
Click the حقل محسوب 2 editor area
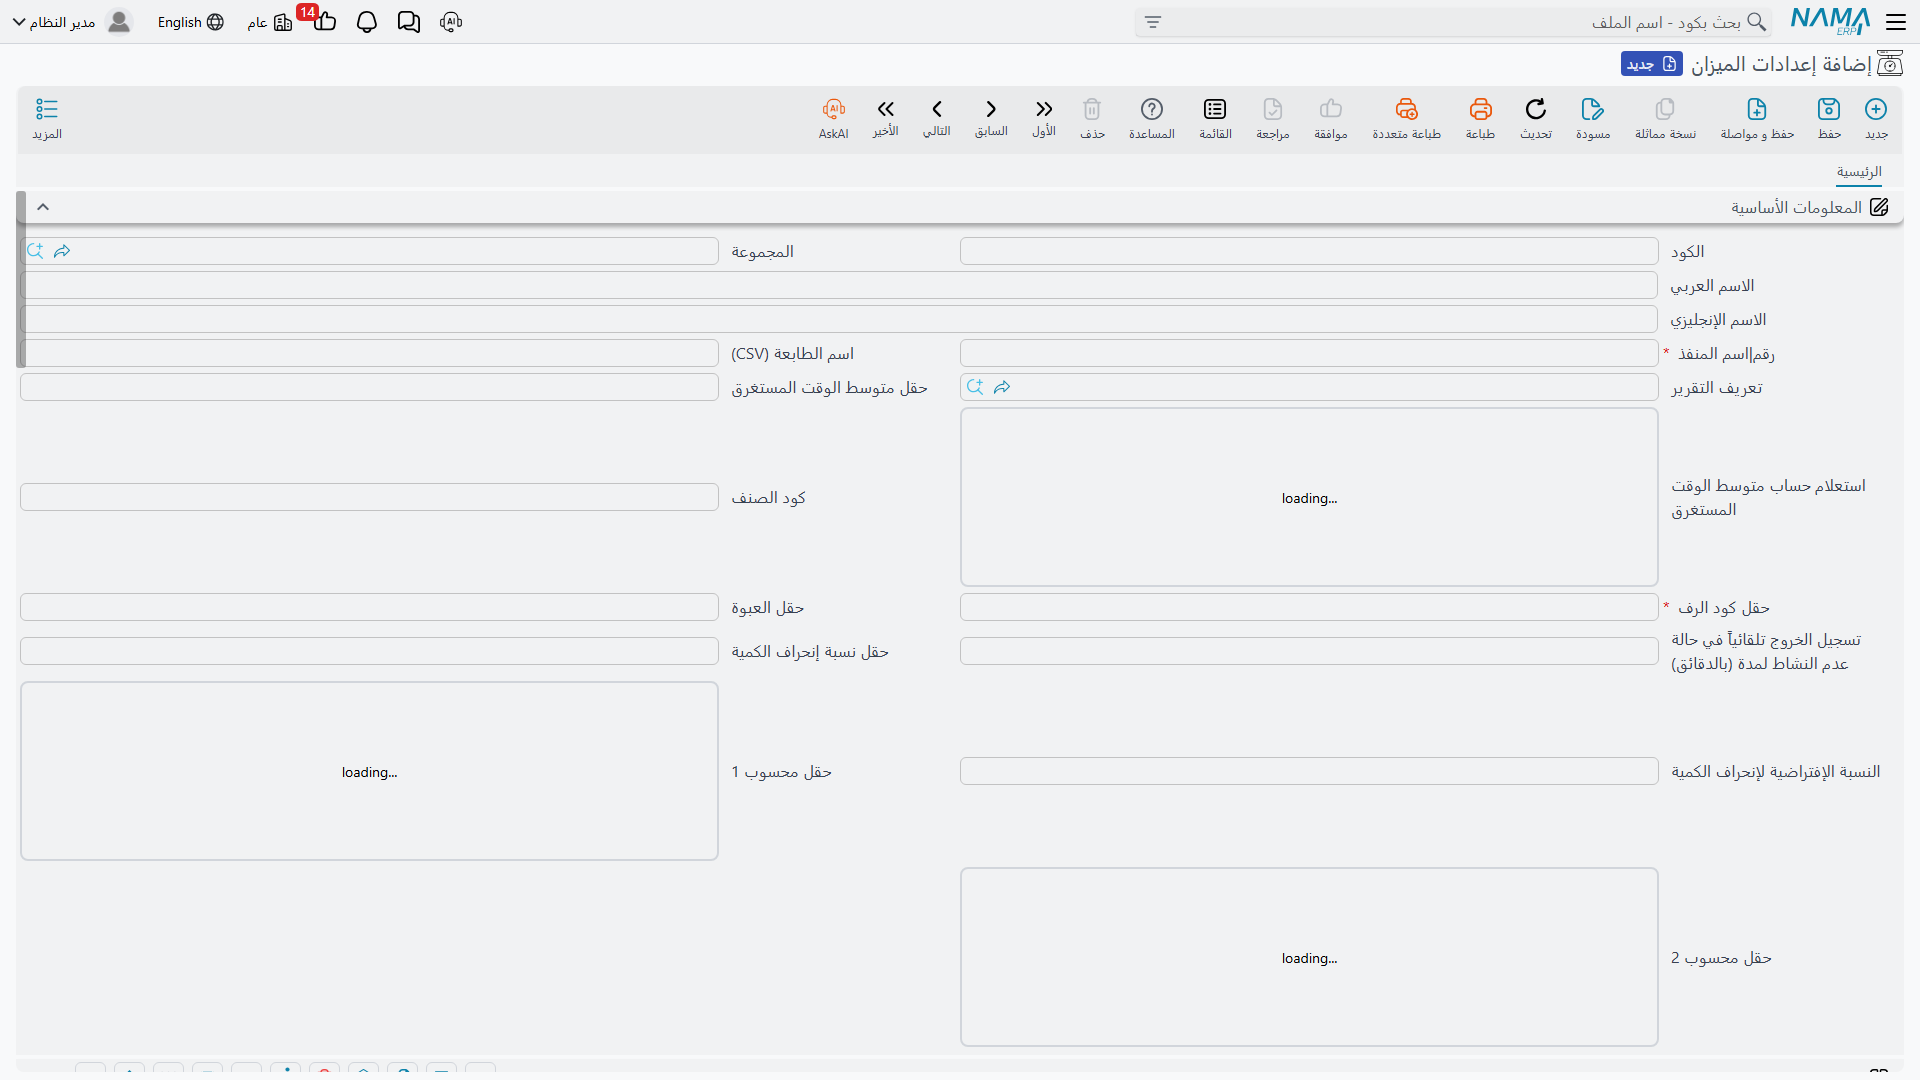click(x=1309, y=957)
